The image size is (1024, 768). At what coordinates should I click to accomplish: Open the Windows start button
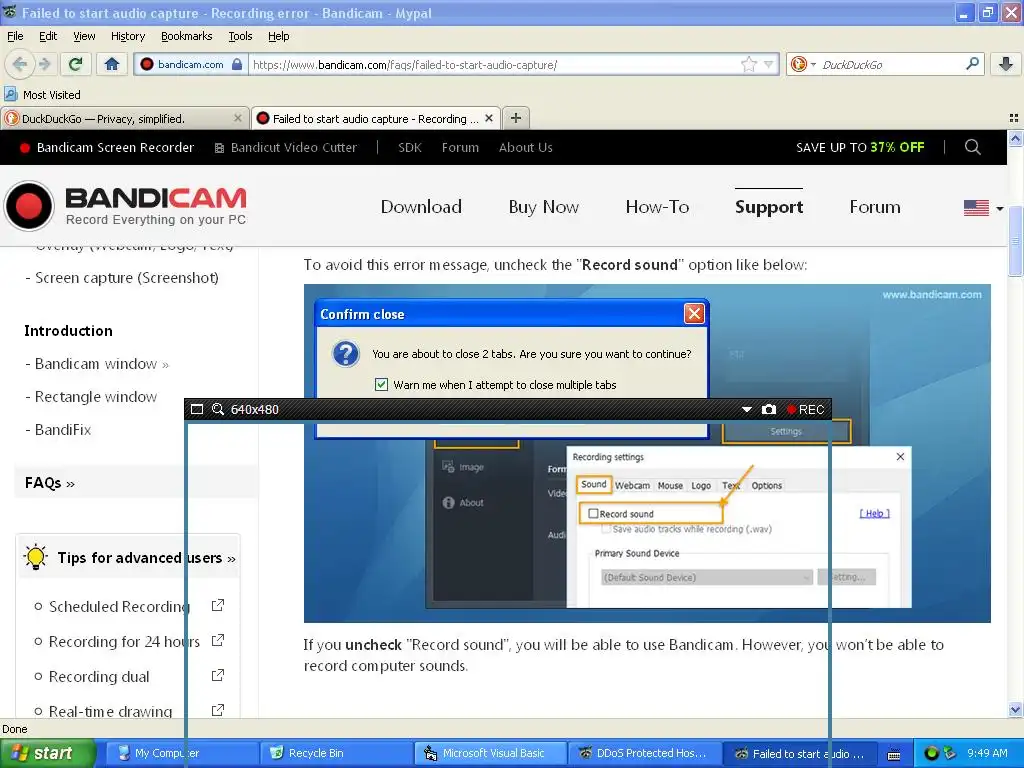point(48,753)
